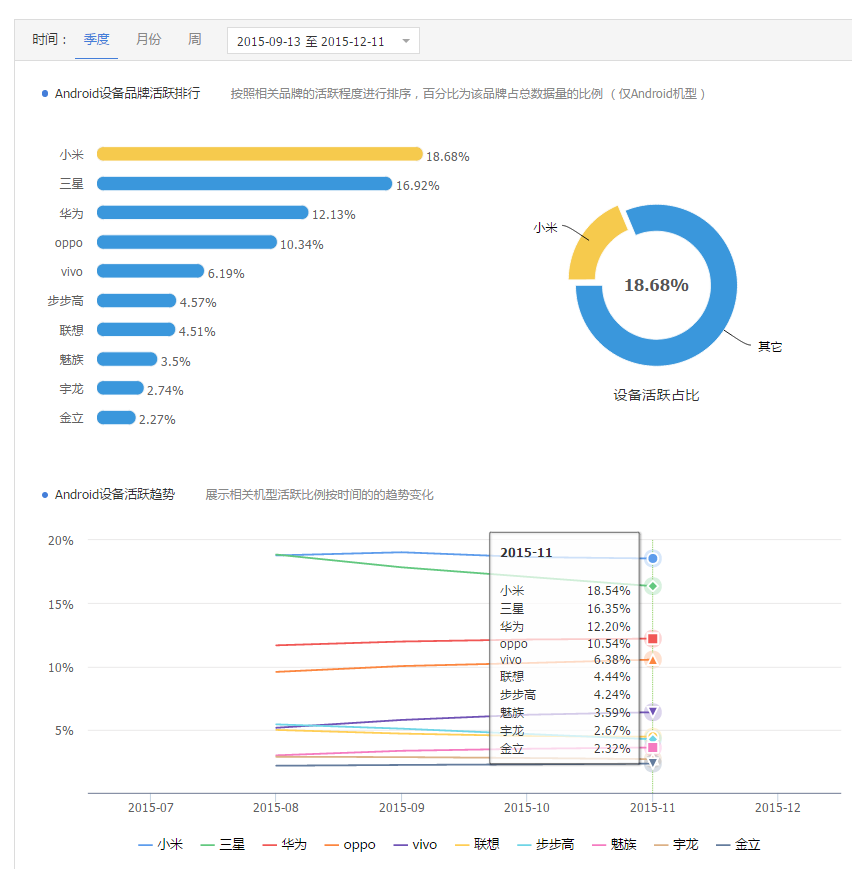Click the 设备活跃占比 caption
The height and width of the screenshot is (869, 852).
coord(656,395)
